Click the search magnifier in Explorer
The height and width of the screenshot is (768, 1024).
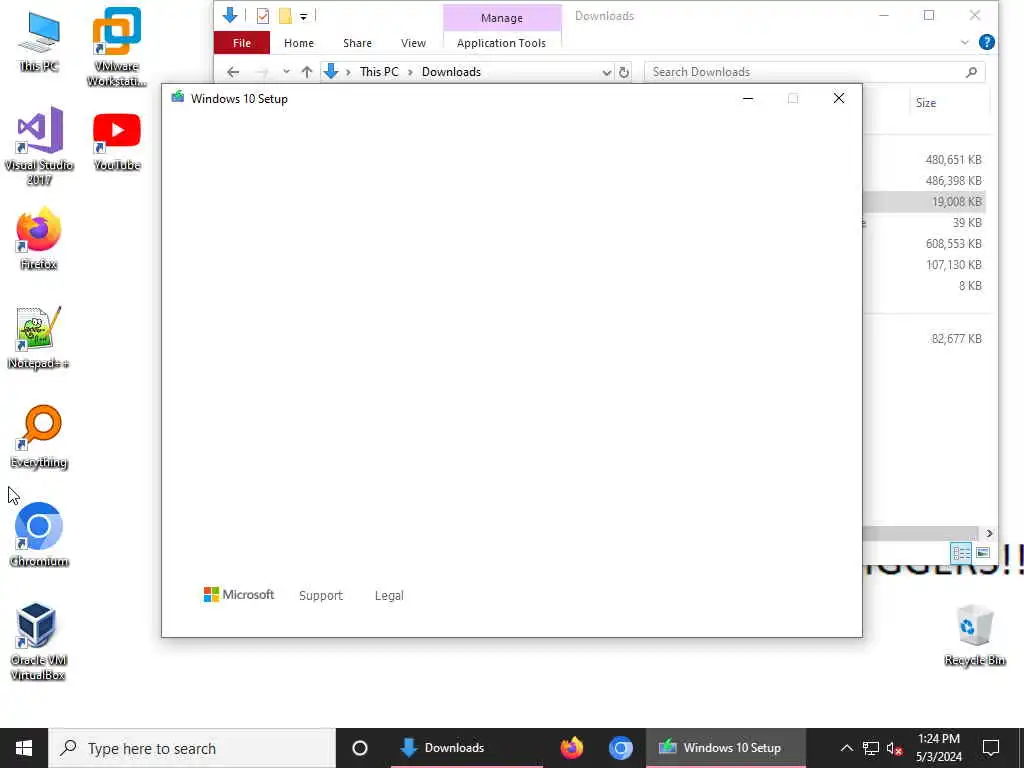972,72
